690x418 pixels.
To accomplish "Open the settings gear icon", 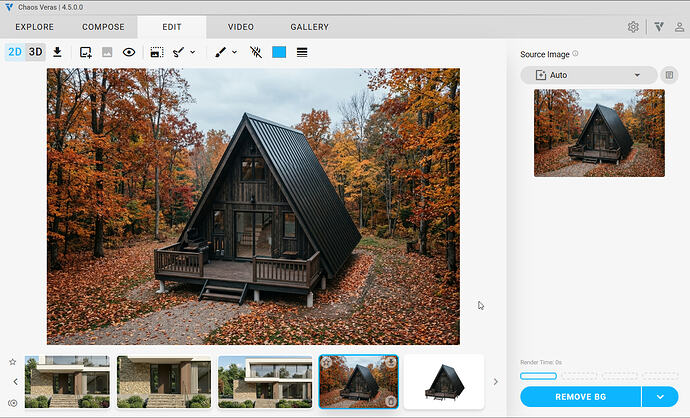I will 633,27.
